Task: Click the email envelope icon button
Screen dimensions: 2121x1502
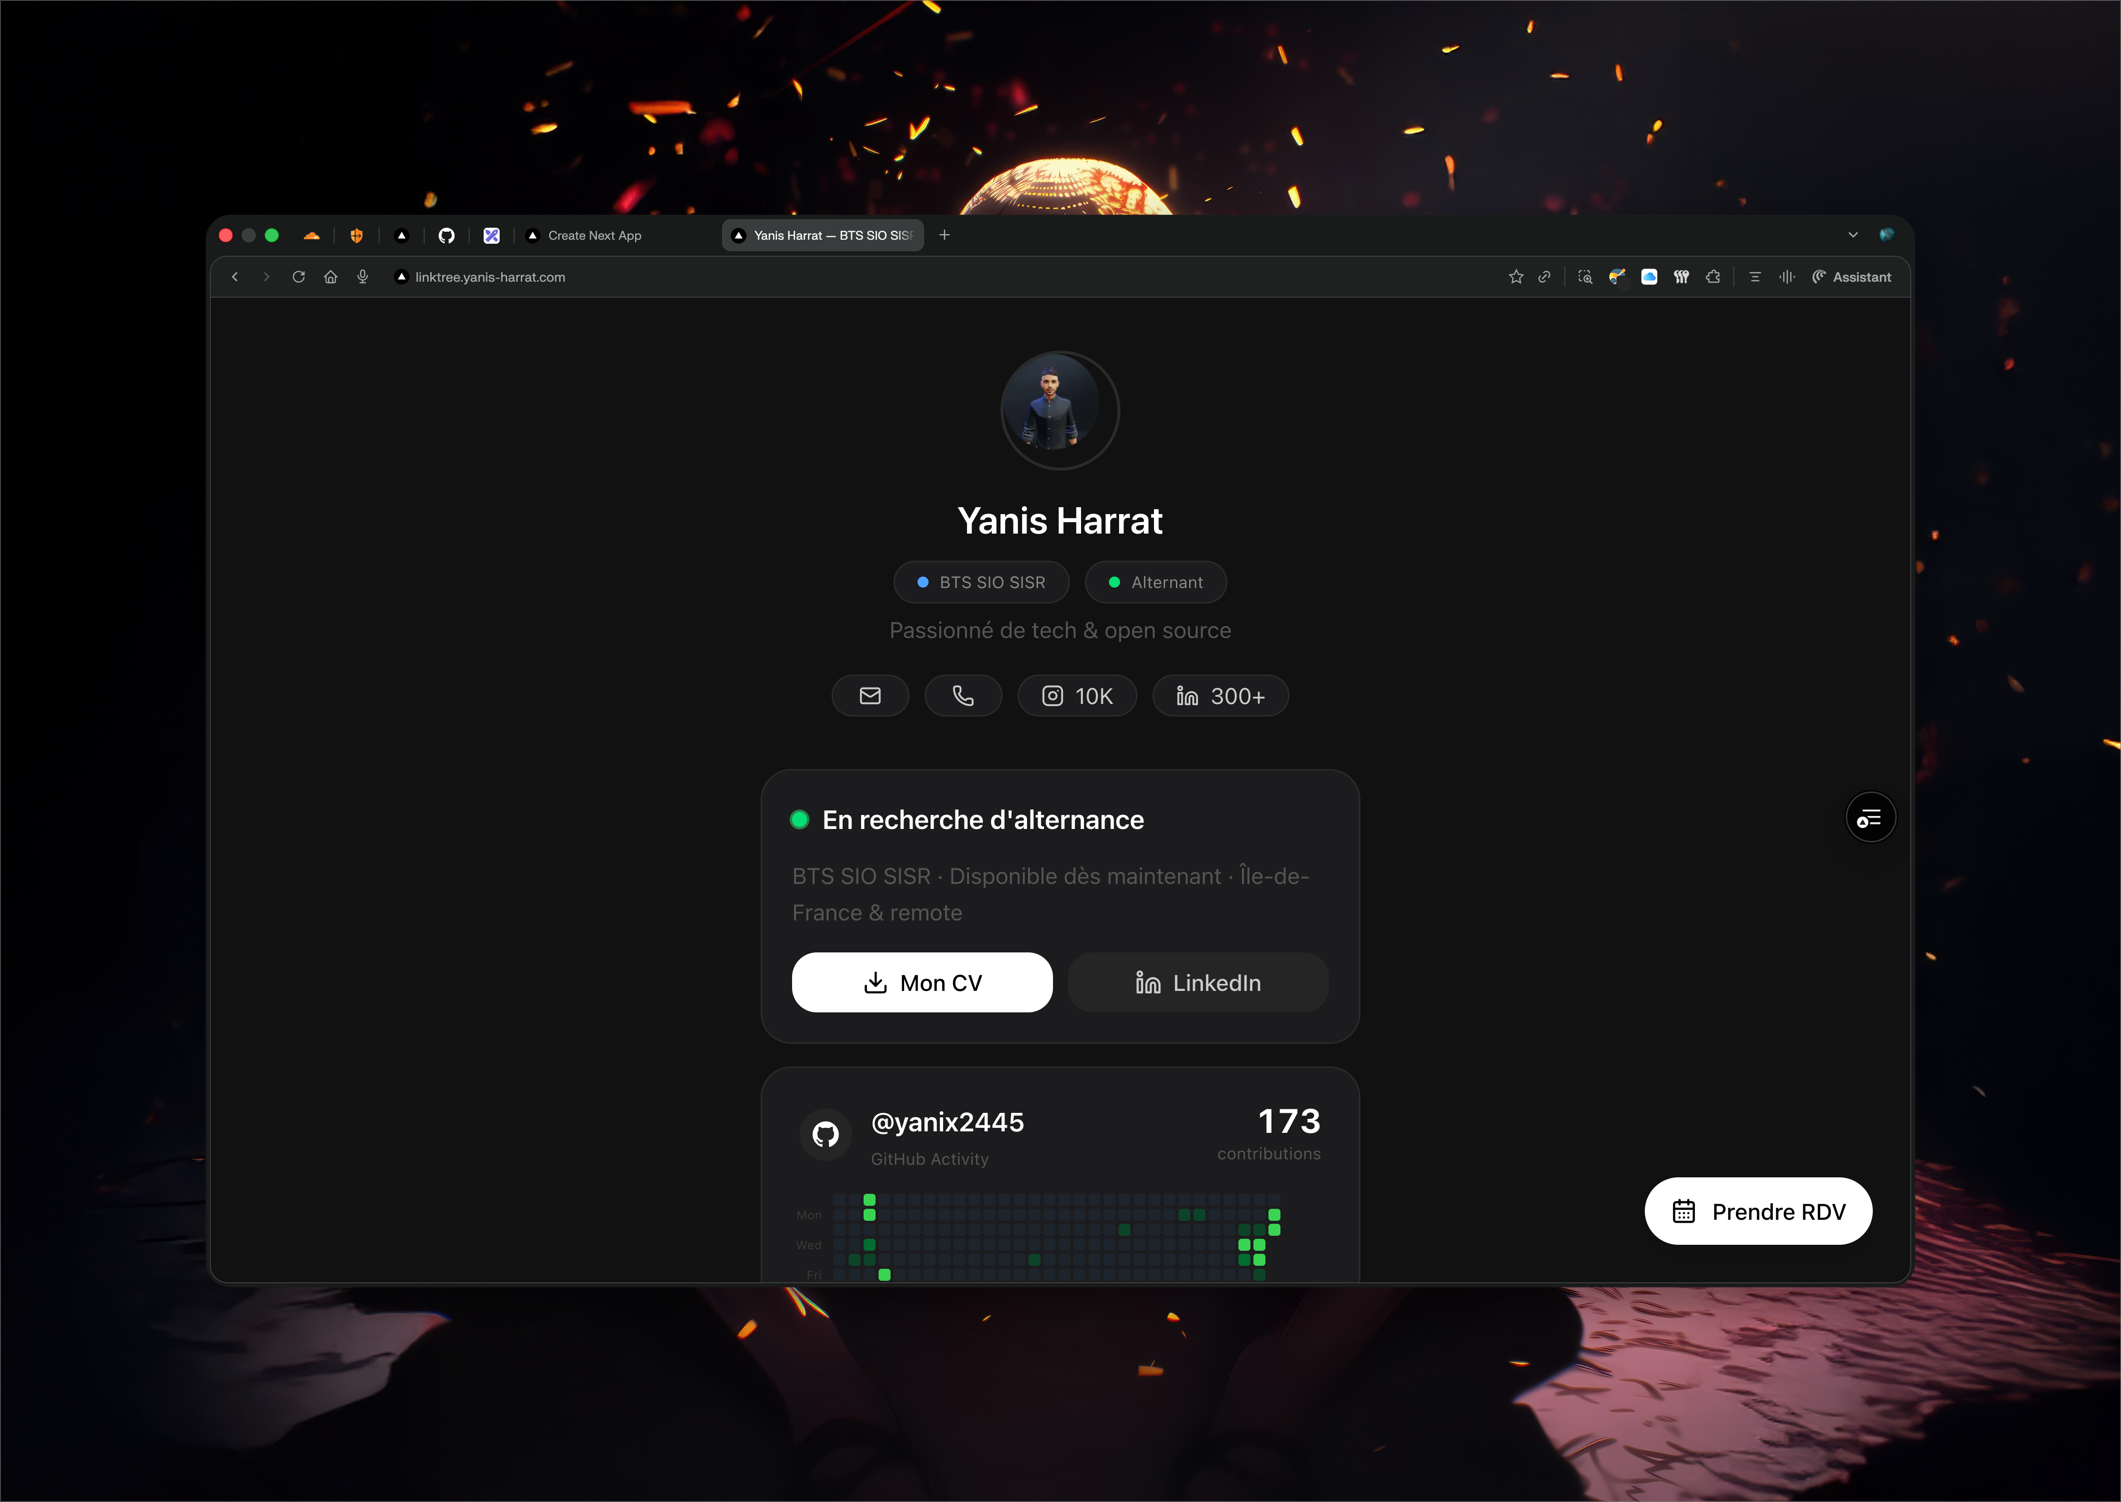Action: (870, 696)
